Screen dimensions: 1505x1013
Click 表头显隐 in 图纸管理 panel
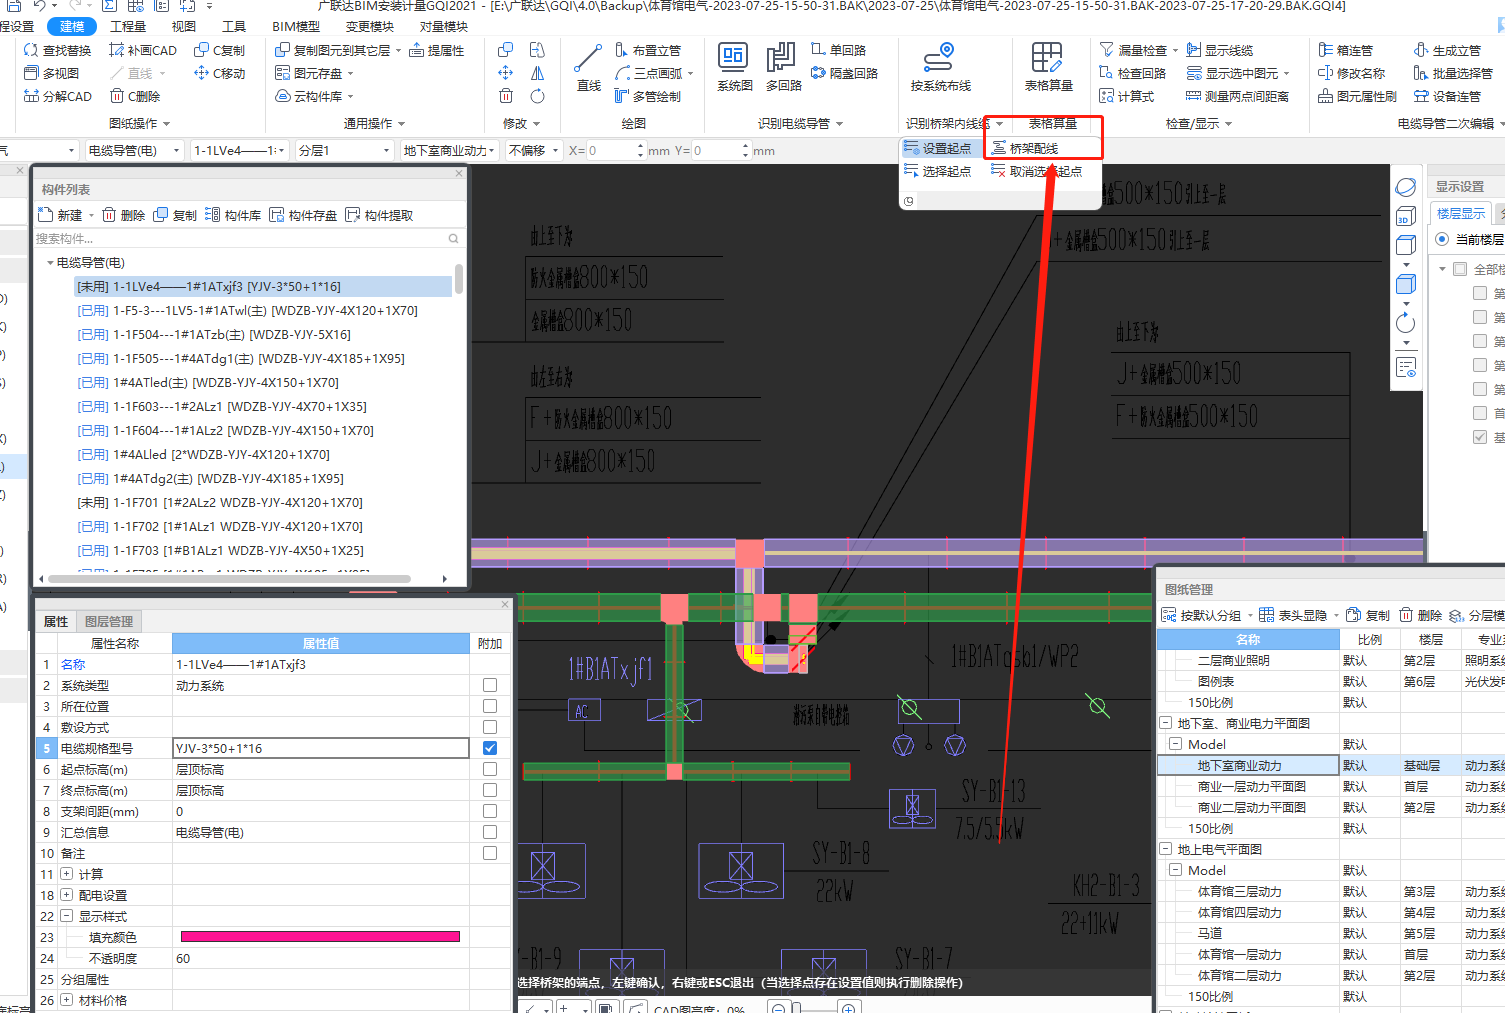pos(1293,615)
